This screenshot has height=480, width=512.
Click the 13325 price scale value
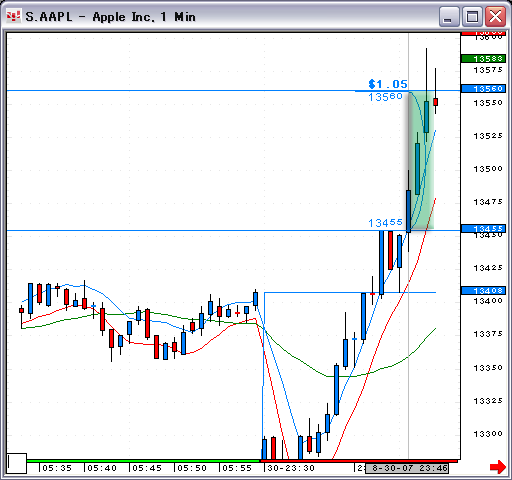coord(488,401)
